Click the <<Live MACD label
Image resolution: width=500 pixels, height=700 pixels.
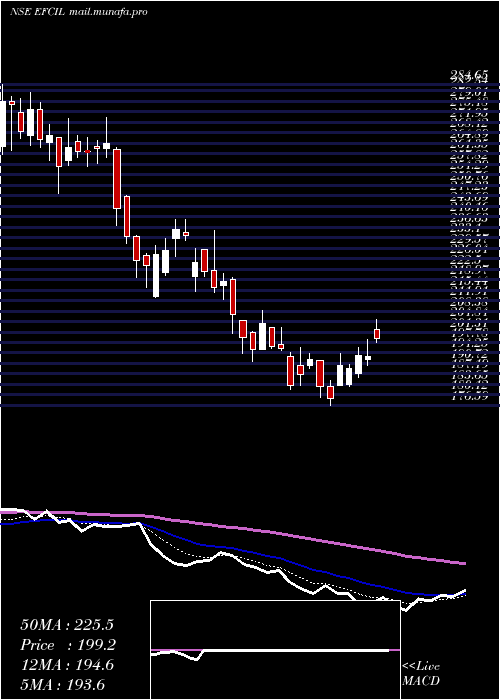tap(421, 674)
